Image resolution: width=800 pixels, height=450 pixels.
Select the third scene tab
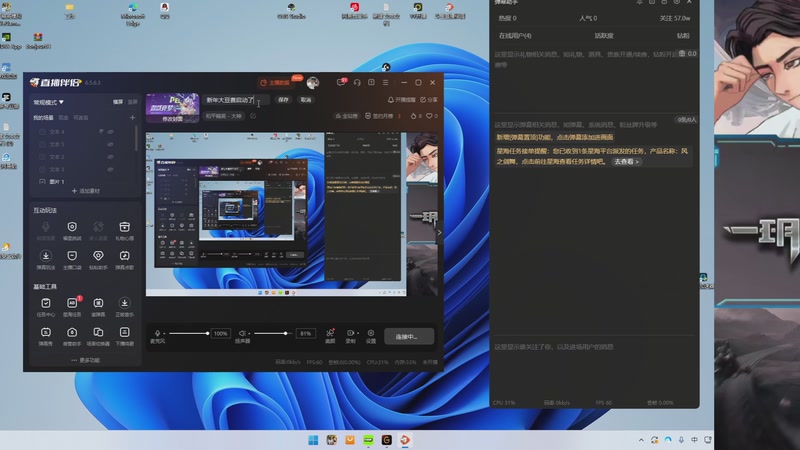pos(81,117)
